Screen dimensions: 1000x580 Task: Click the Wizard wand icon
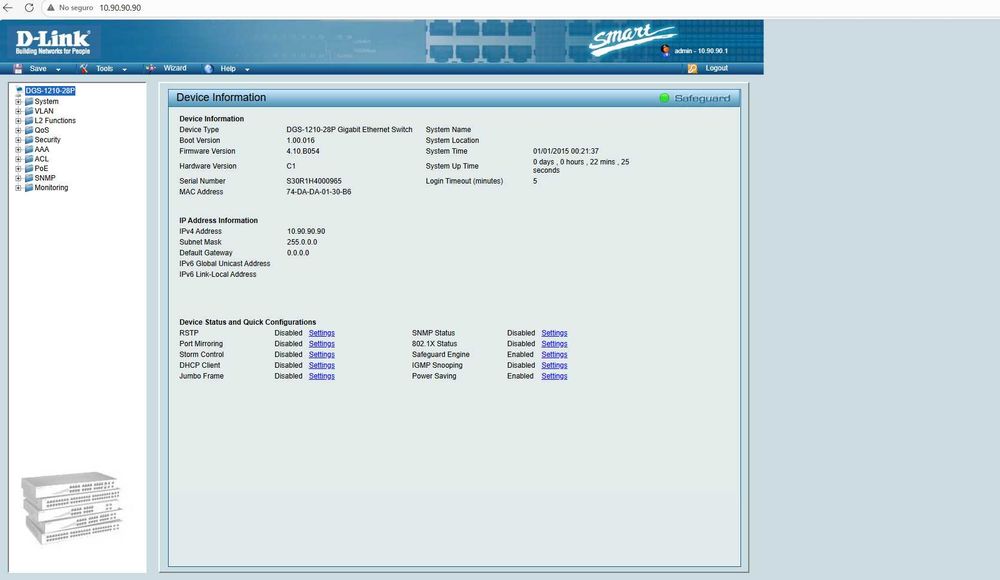coord(151,68)
